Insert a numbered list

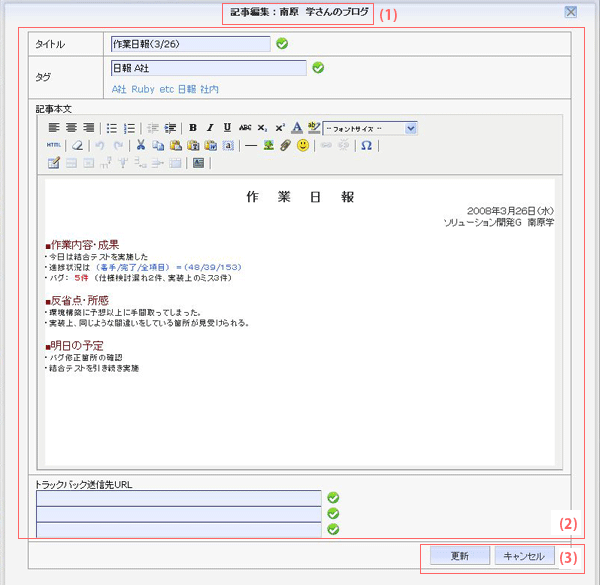pos(129,128)
